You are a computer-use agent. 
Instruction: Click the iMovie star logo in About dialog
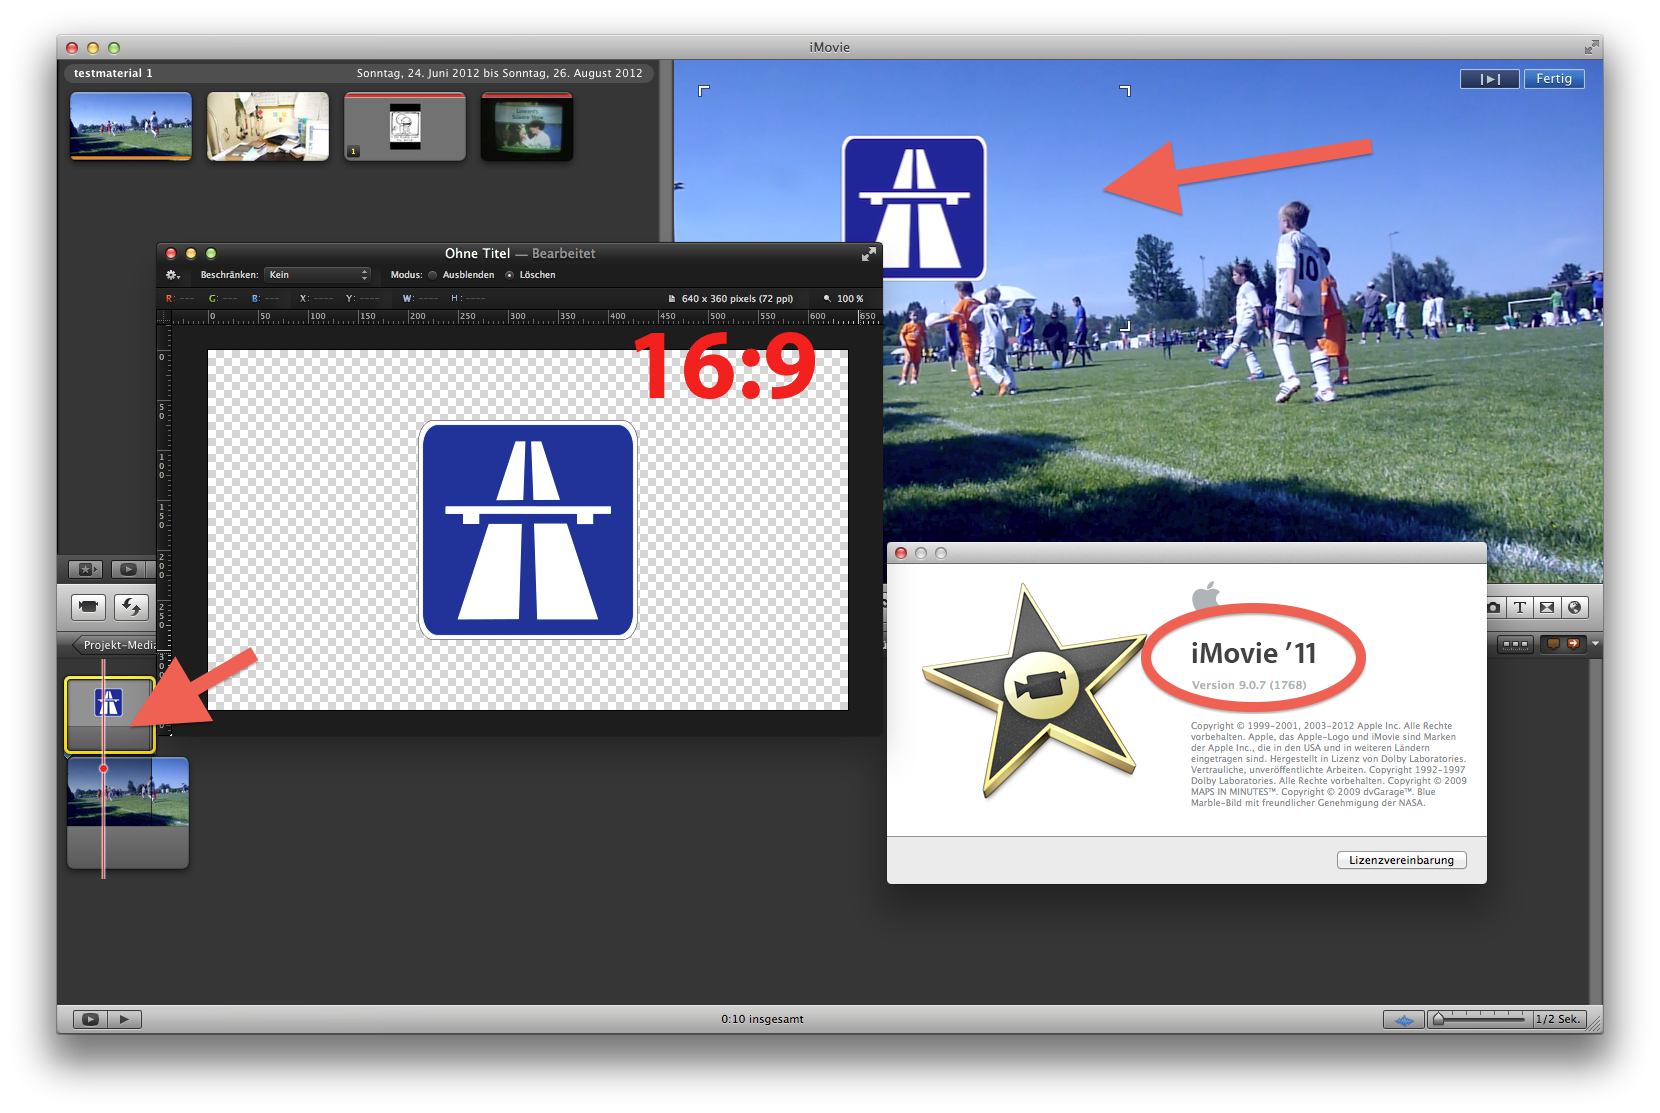(x=1034, y=690)
